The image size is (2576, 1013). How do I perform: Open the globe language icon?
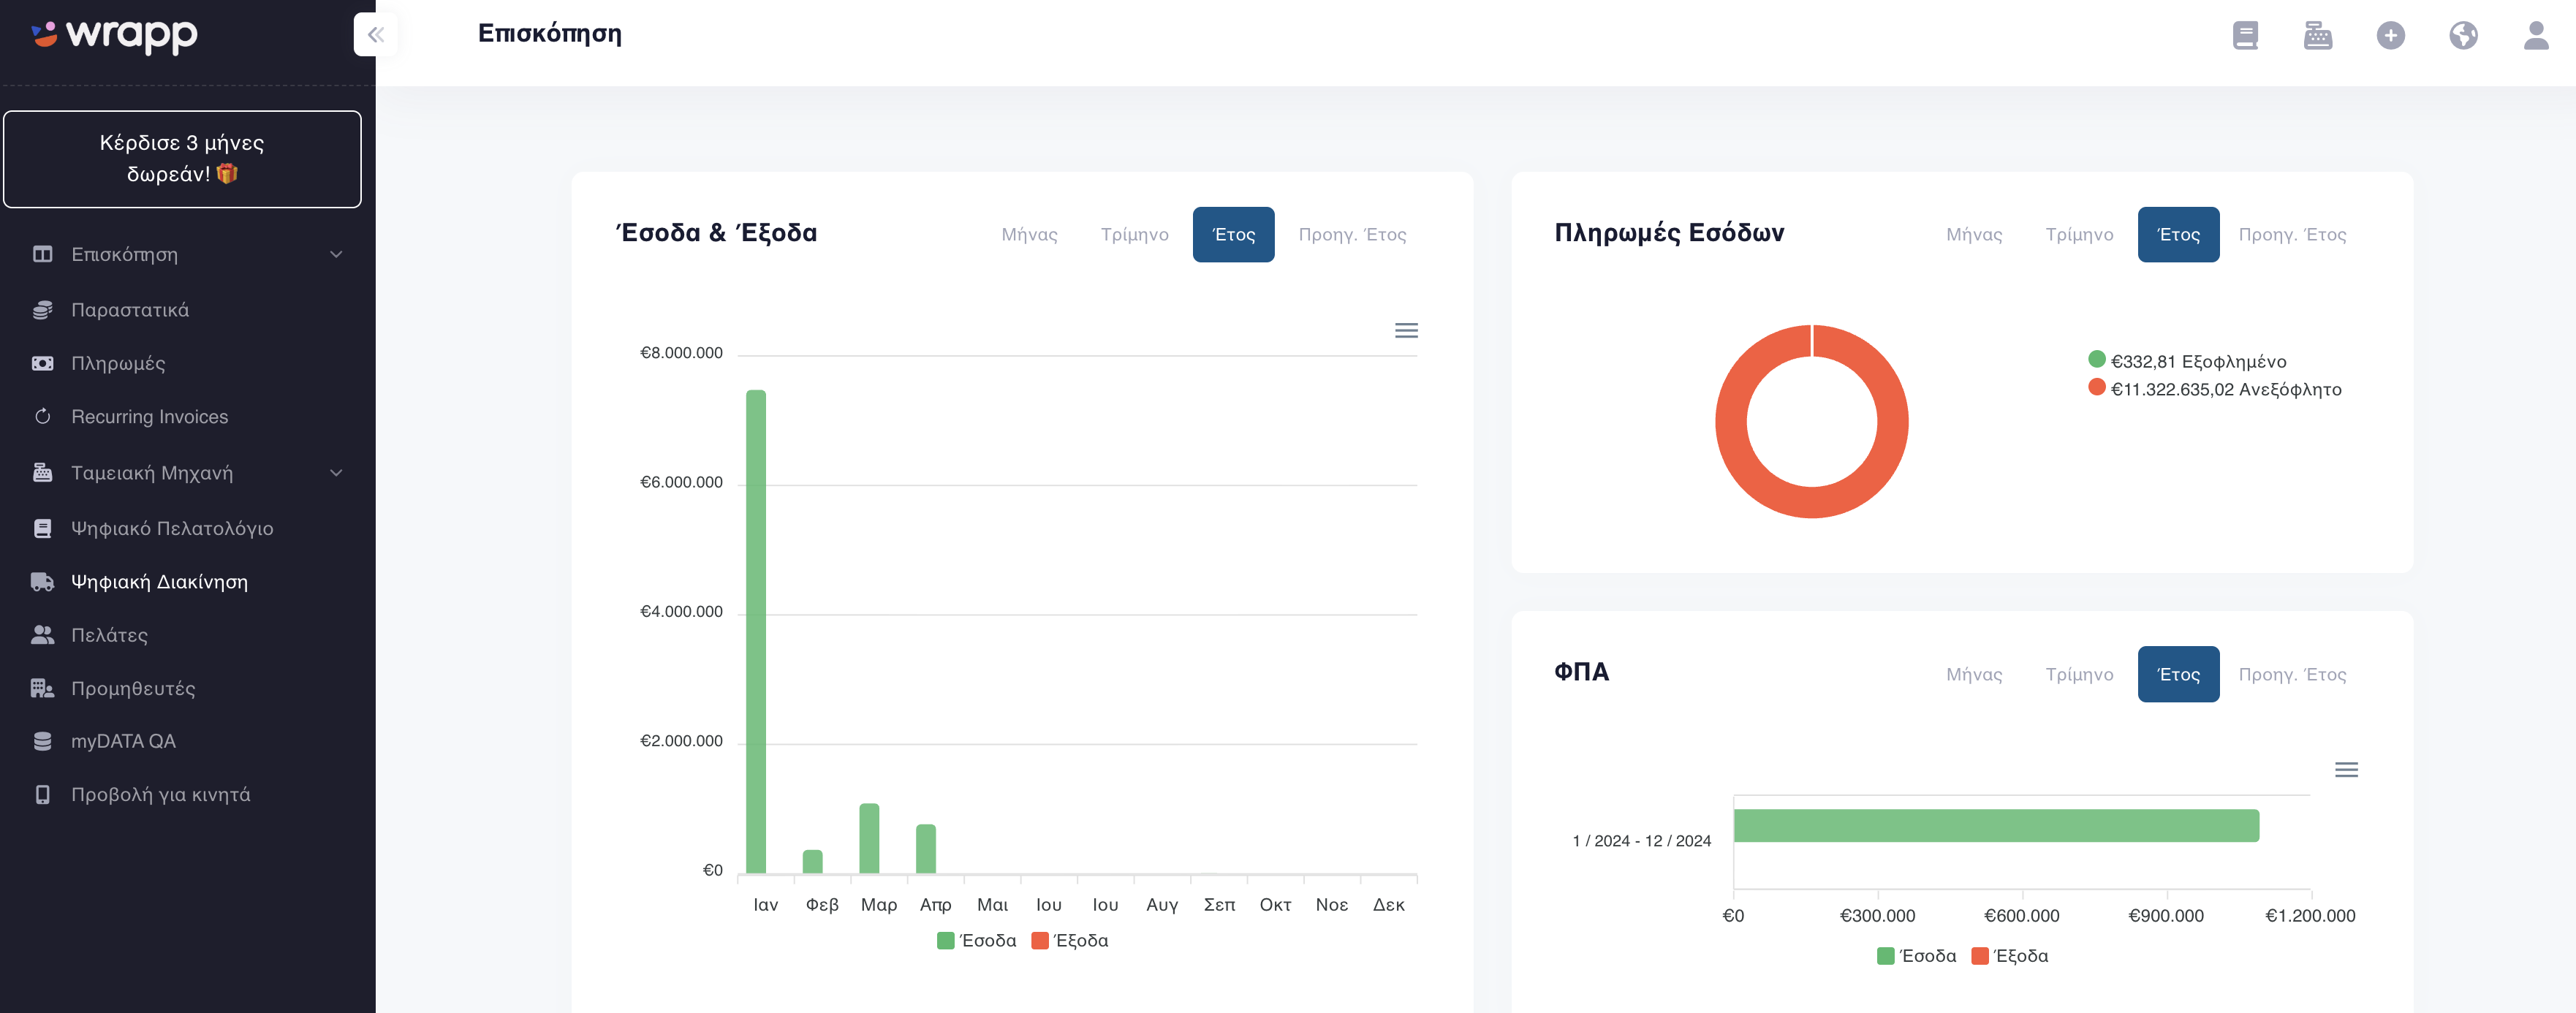pos(2463,36)
